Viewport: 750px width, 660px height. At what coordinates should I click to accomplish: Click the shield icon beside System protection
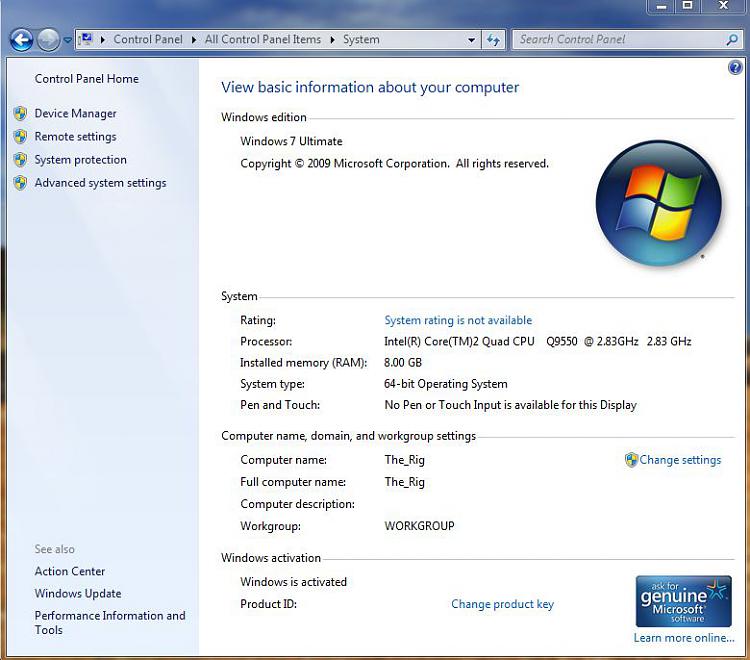[20, 160]
